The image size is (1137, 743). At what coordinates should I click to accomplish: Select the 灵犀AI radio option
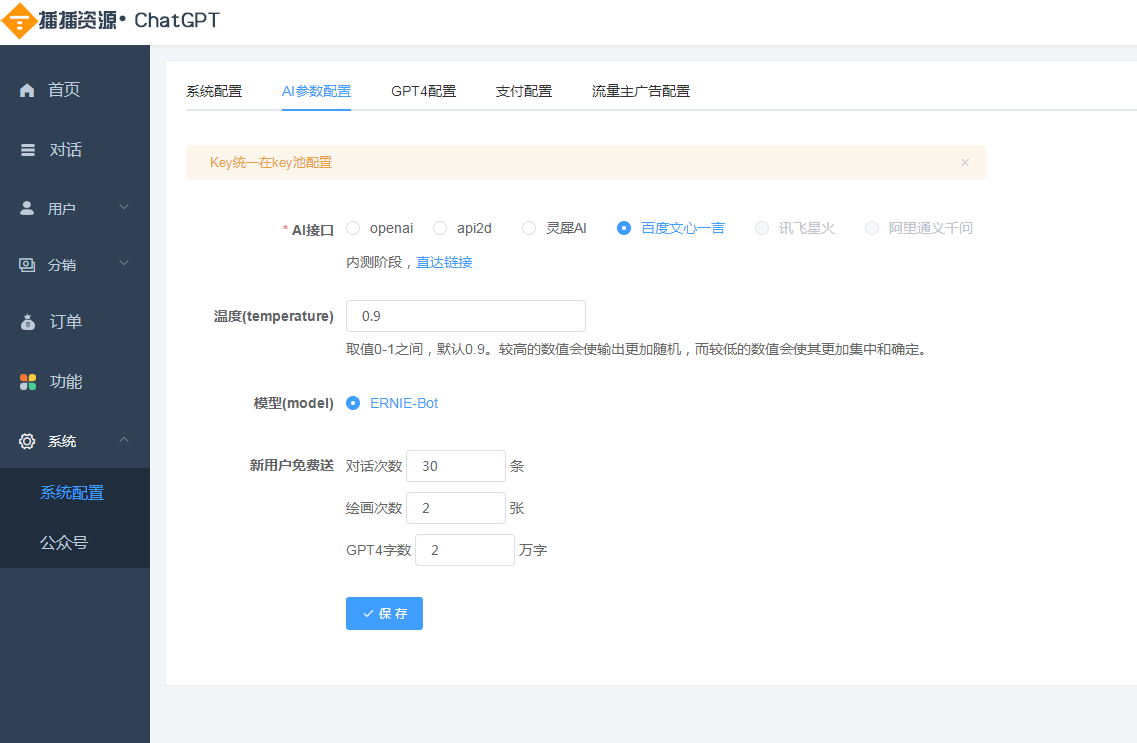529,228
